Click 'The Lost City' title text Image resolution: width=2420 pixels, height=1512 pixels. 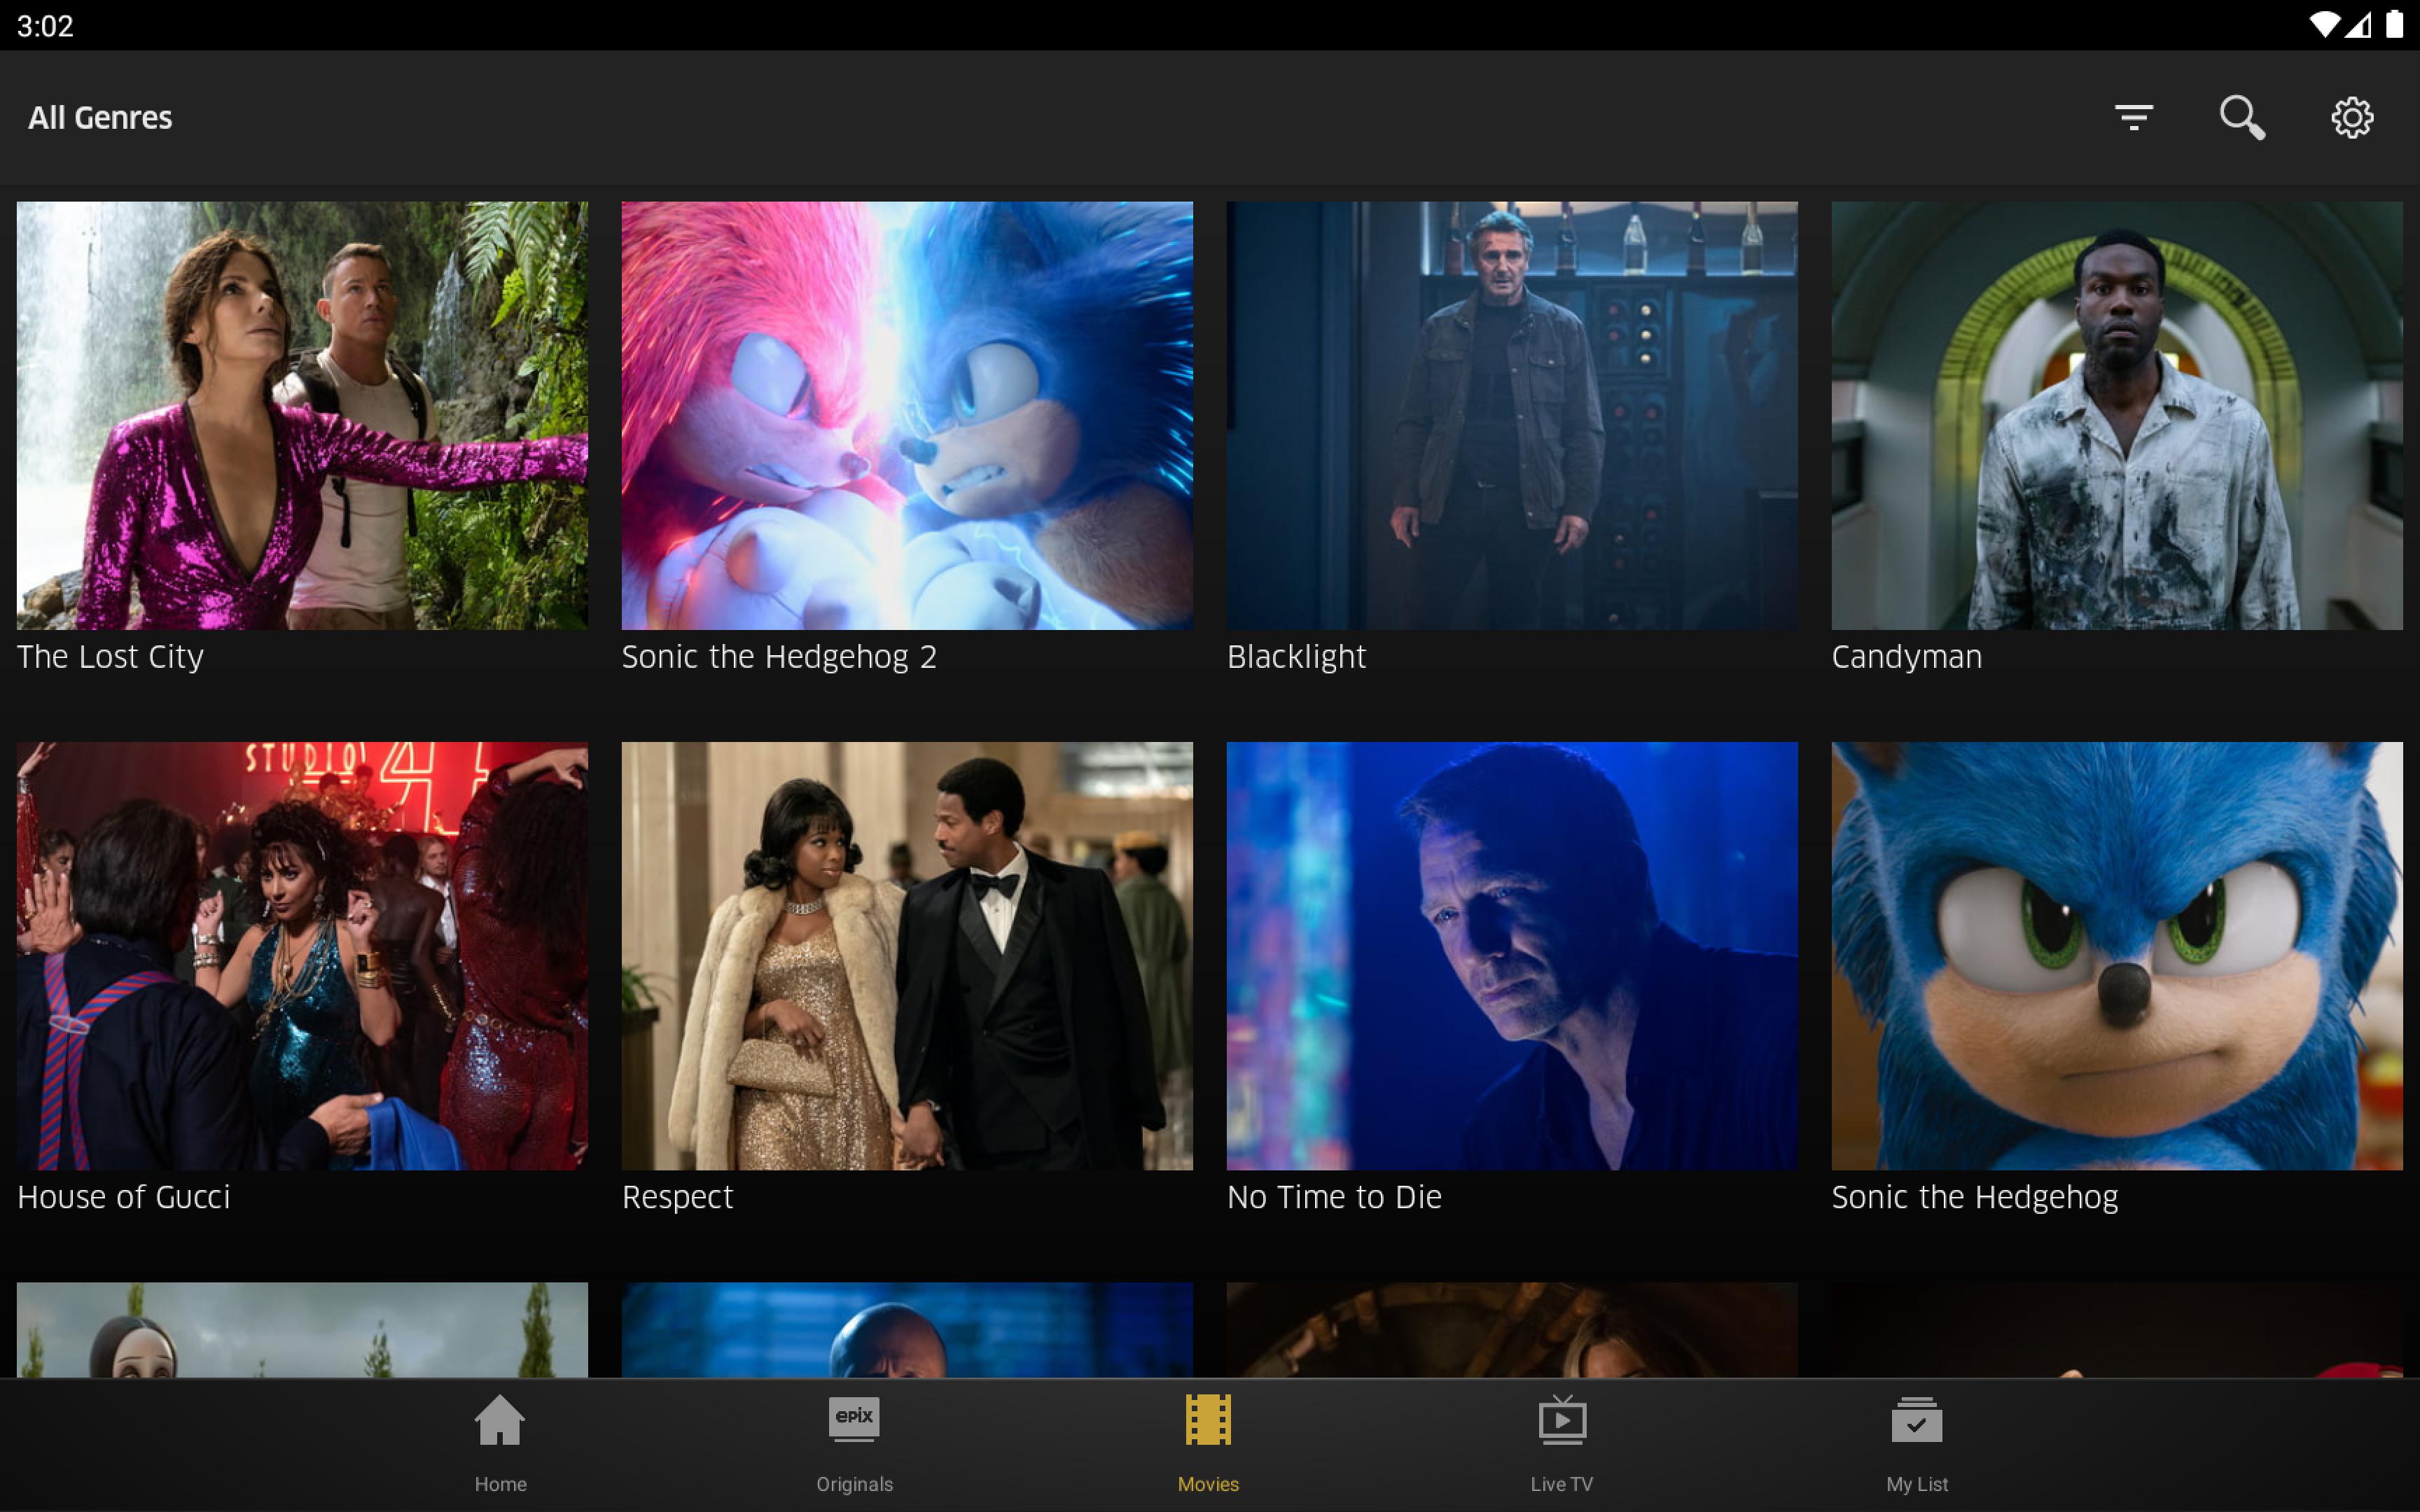(x=110, y=657)
